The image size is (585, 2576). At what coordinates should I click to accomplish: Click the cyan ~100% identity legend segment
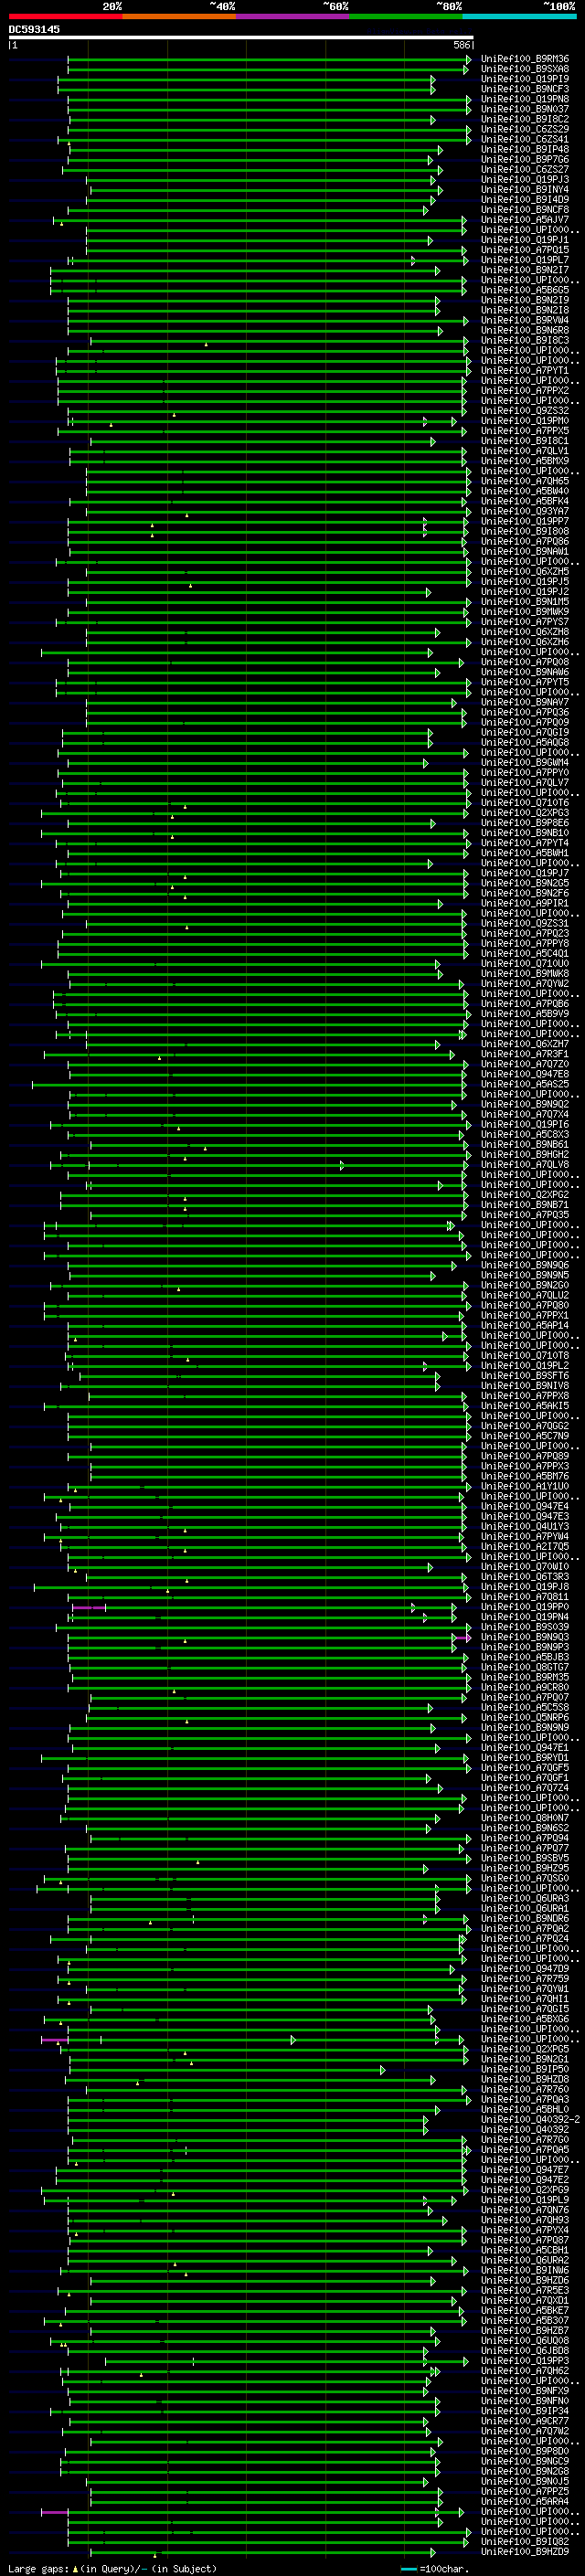[520, 16]
